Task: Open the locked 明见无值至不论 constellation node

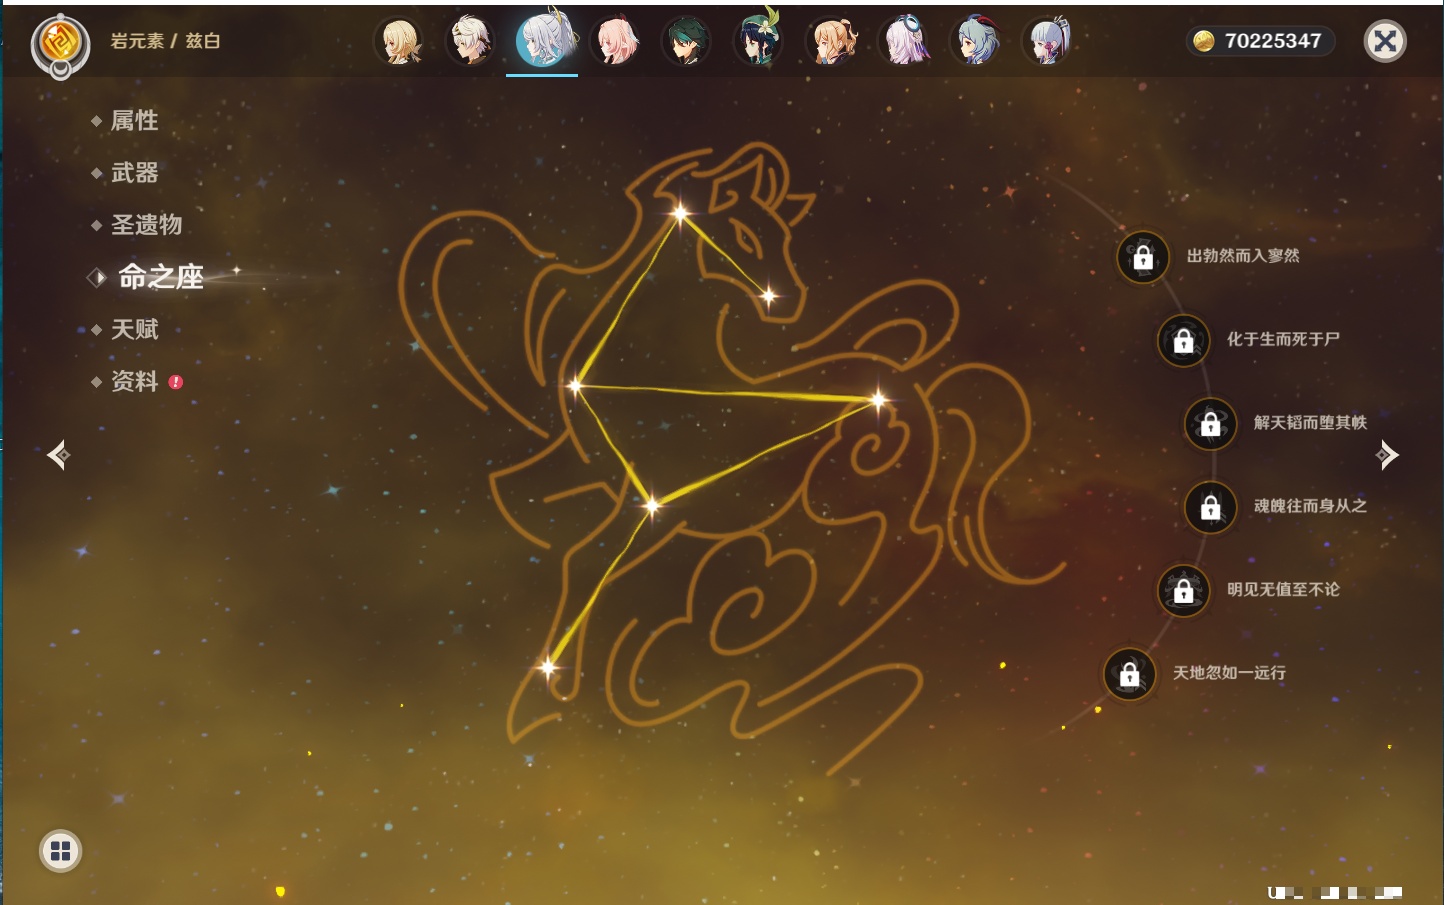Action: [x=1184, y=591]
